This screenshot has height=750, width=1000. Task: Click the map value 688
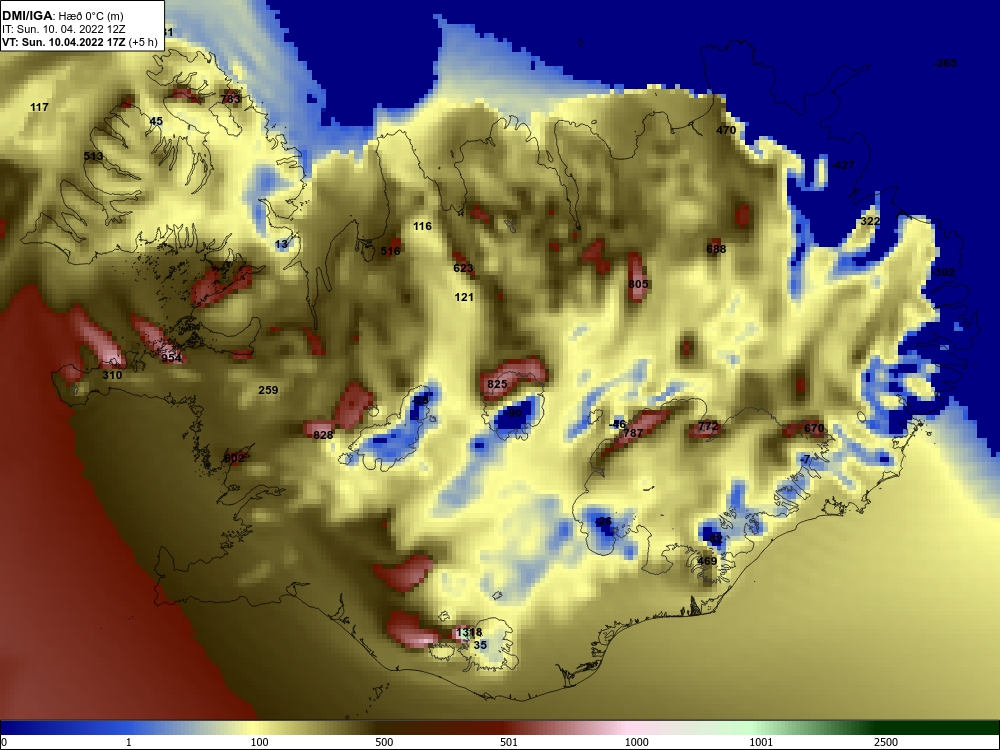pyautogui.click(x=716, y=249)
